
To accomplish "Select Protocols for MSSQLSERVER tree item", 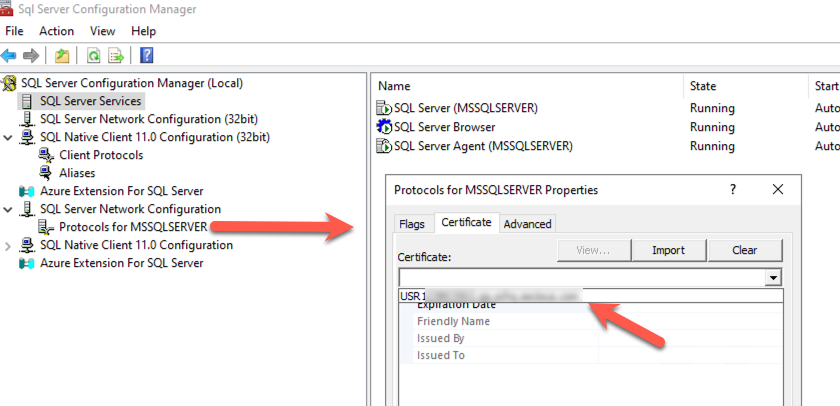I will [132, 227].
